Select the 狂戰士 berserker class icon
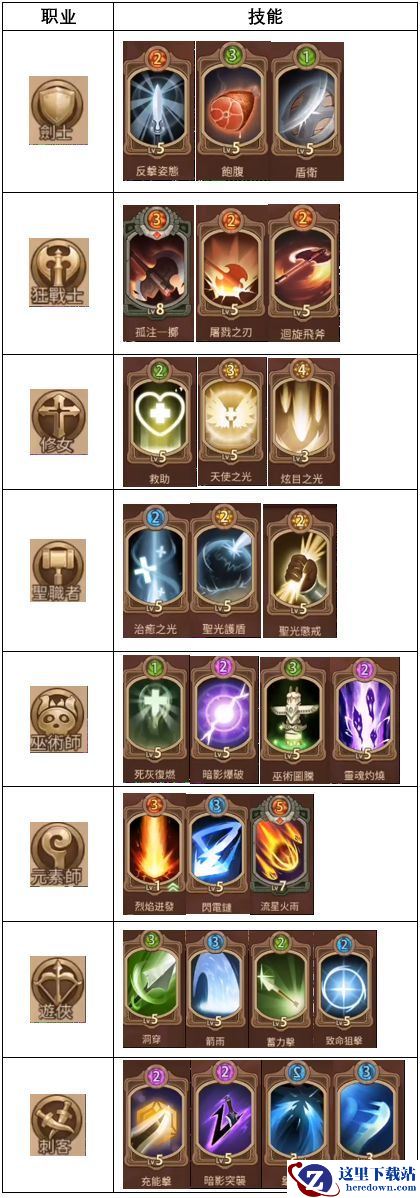Viewport: 420px width, 1198px height. point(59,272)
